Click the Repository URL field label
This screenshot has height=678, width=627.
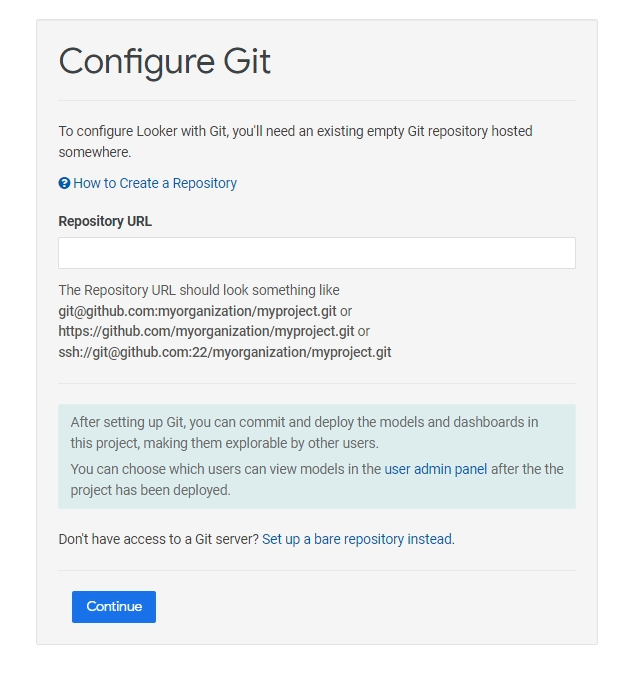click(x=105, y=221)
